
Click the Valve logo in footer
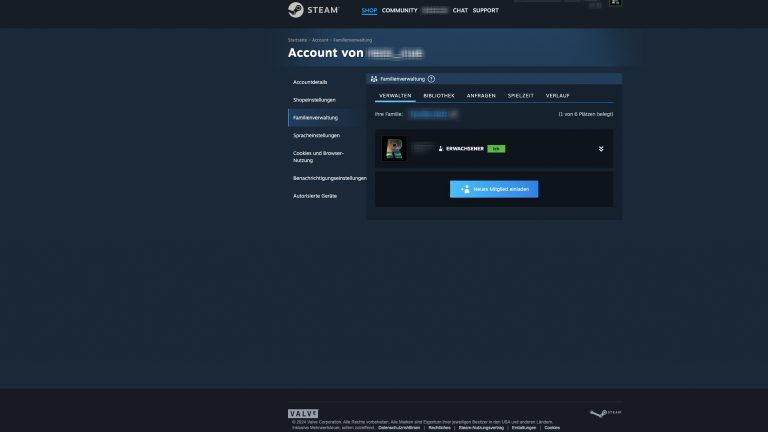(303, 413)
